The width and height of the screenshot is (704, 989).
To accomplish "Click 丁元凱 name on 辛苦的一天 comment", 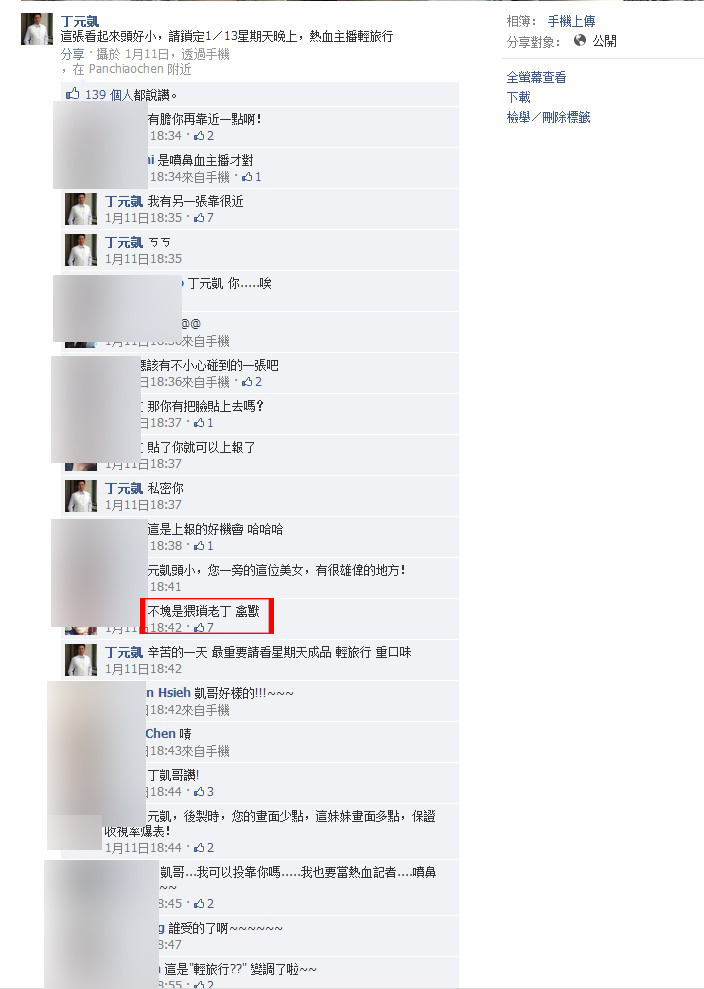I will (x=124, y=652).
